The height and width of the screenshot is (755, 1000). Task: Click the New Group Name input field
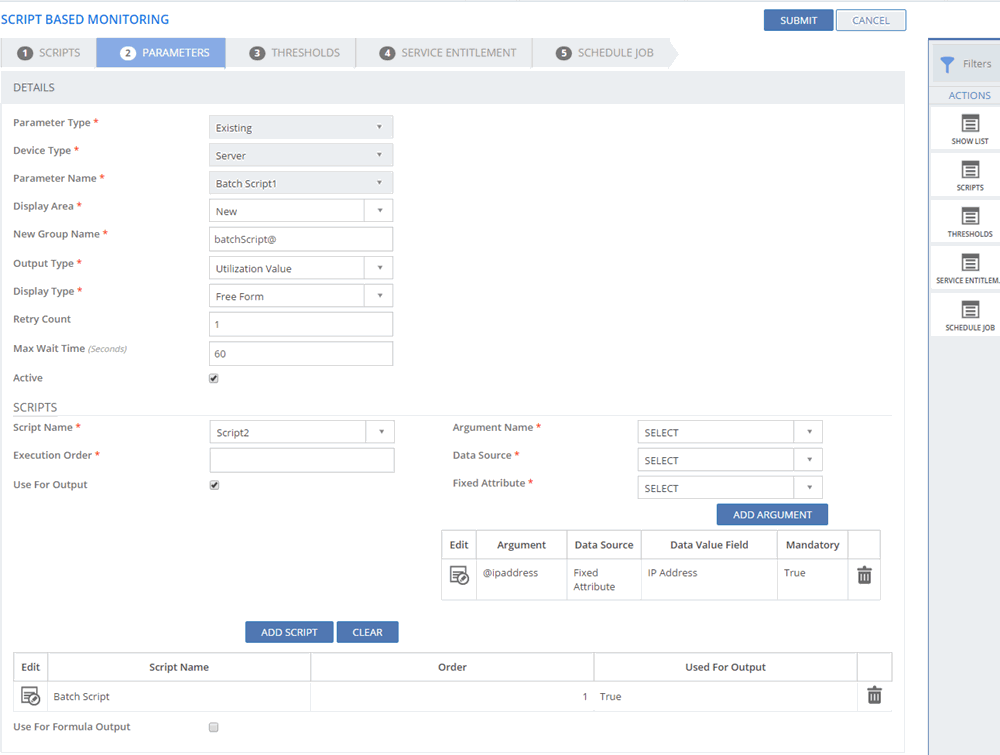[x=301, y=239]
